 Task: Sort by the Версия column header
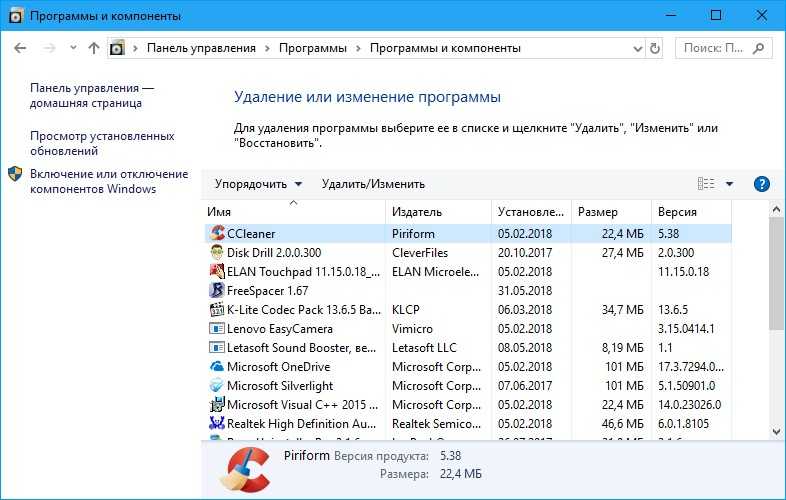tap(691, 212)
